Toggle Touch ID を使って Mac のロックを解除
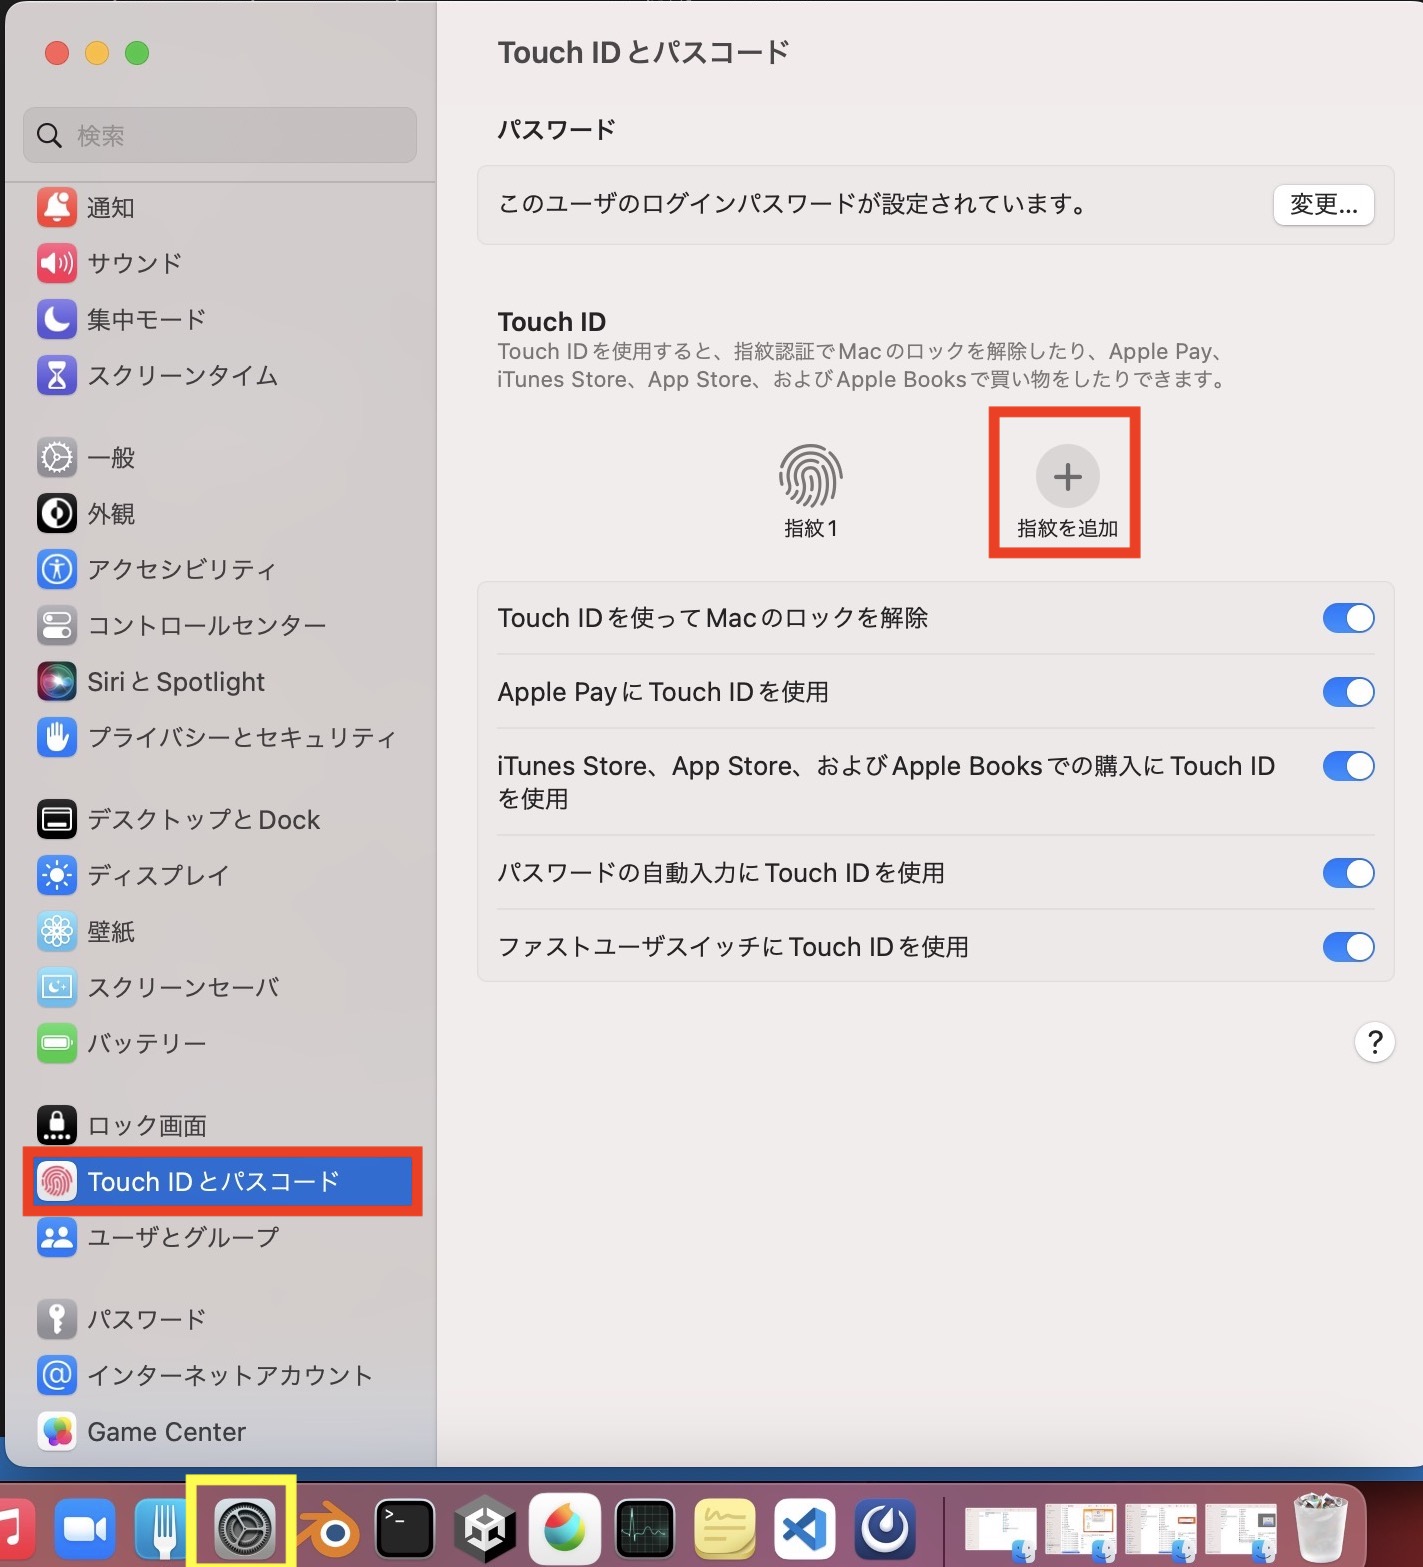This screenshot has width=1423, height=1567. pyautogui.click(x=1347, y=618)
